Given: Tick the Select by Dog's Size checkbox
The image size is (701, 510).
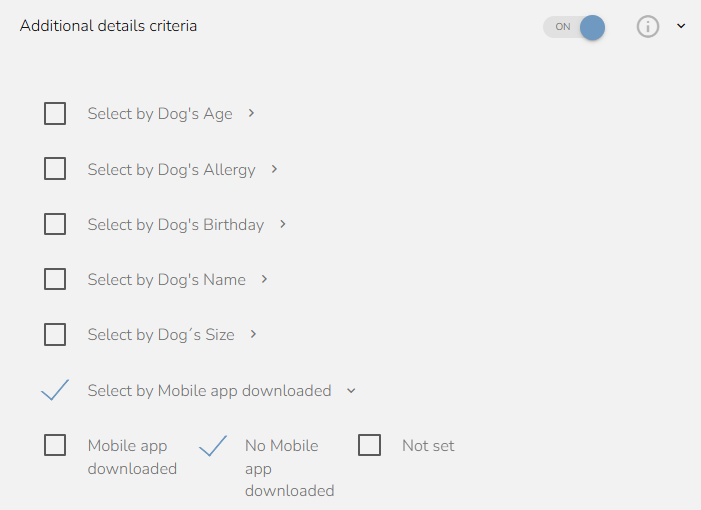Looking at the screenshot, I should [x=55, y=334].
